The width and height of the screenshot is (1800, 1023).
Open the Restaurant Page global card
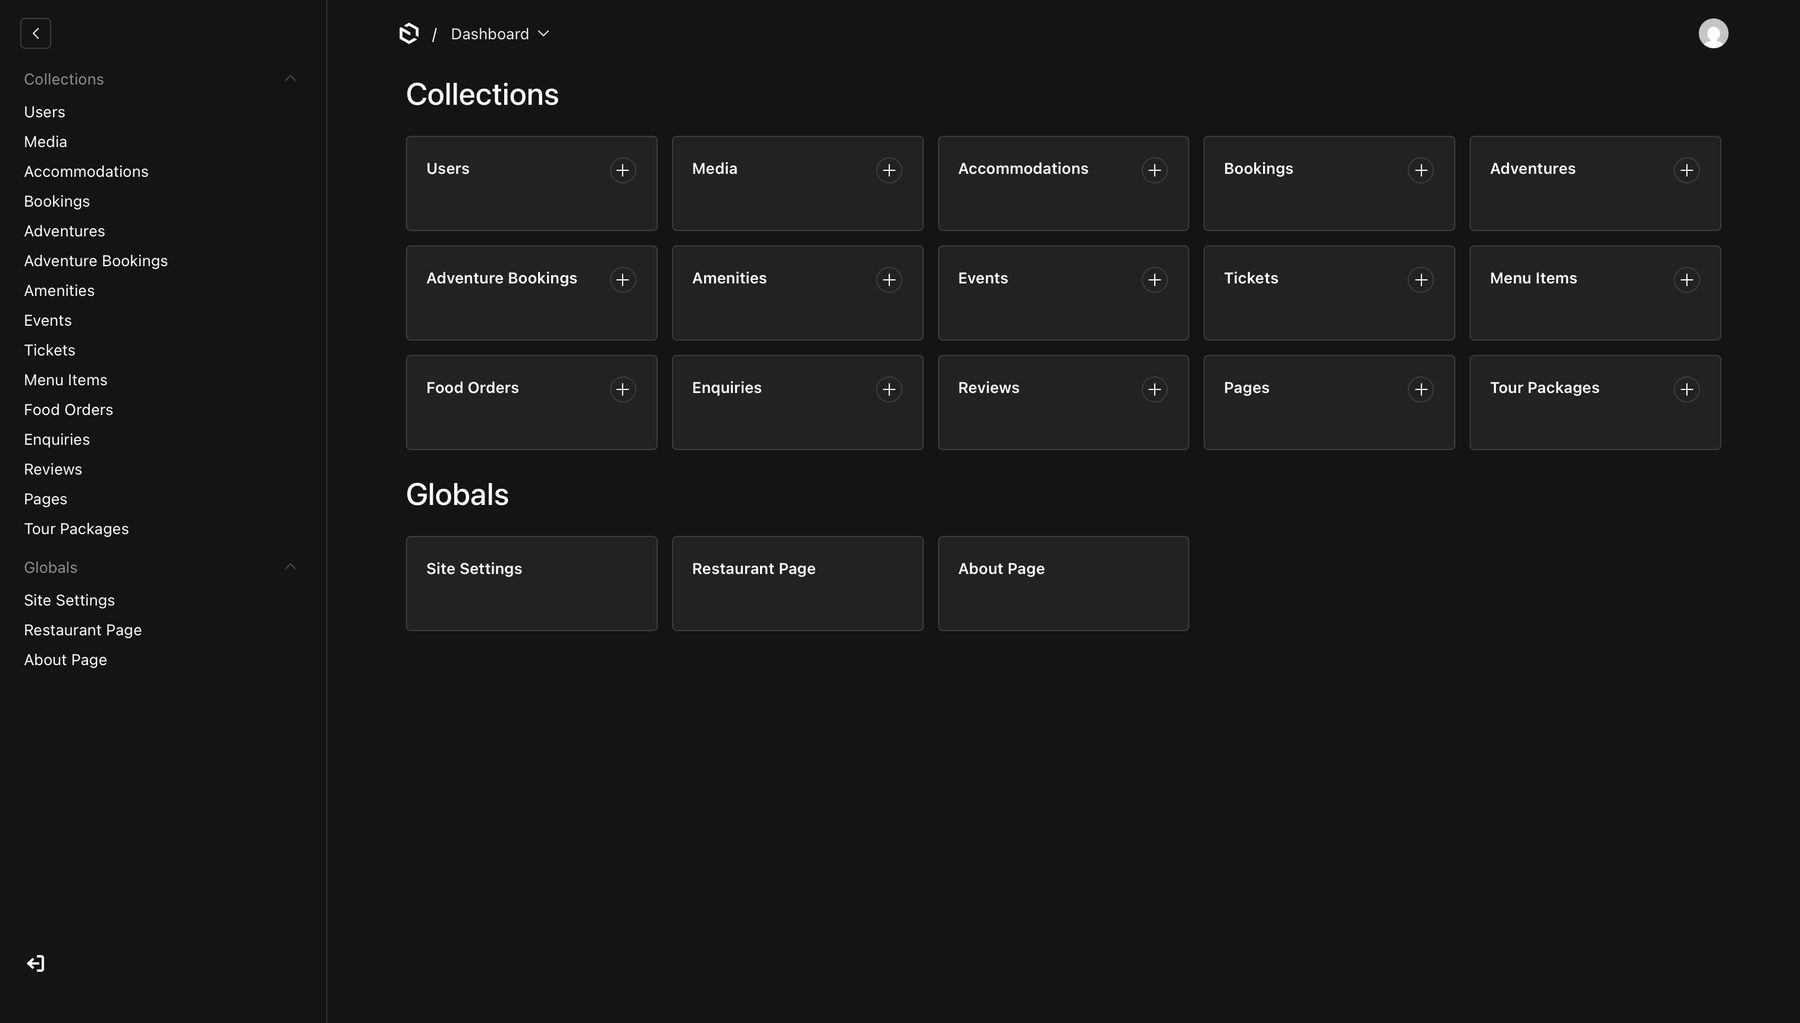click(798, 583)
